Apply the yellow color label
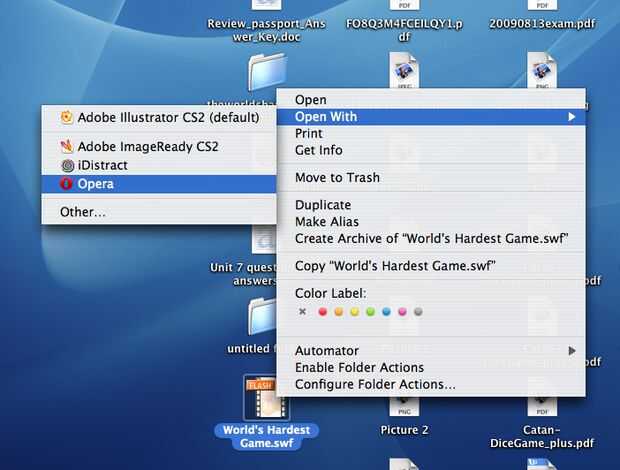The width and height of the screenshot is (620, 470). 355,312
